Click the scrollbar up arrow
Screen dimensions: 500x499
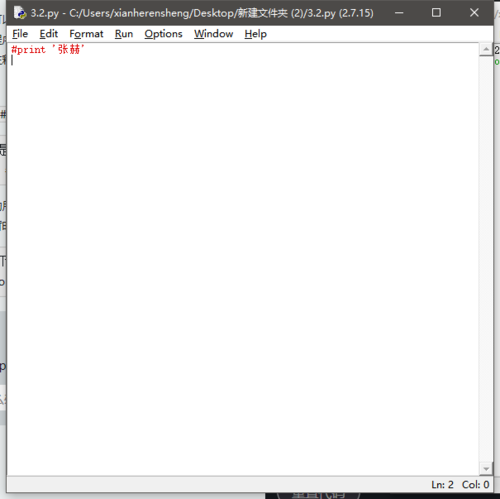tap(486, 50)
